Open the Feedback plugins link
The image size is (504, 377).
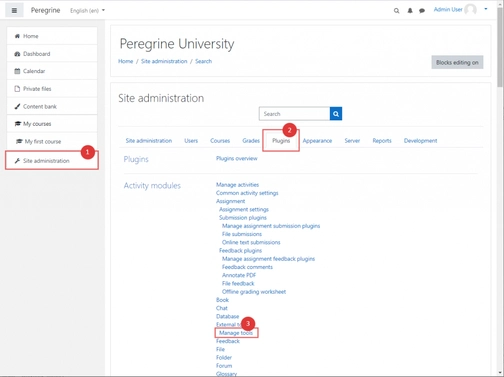(x=240, y=251)
